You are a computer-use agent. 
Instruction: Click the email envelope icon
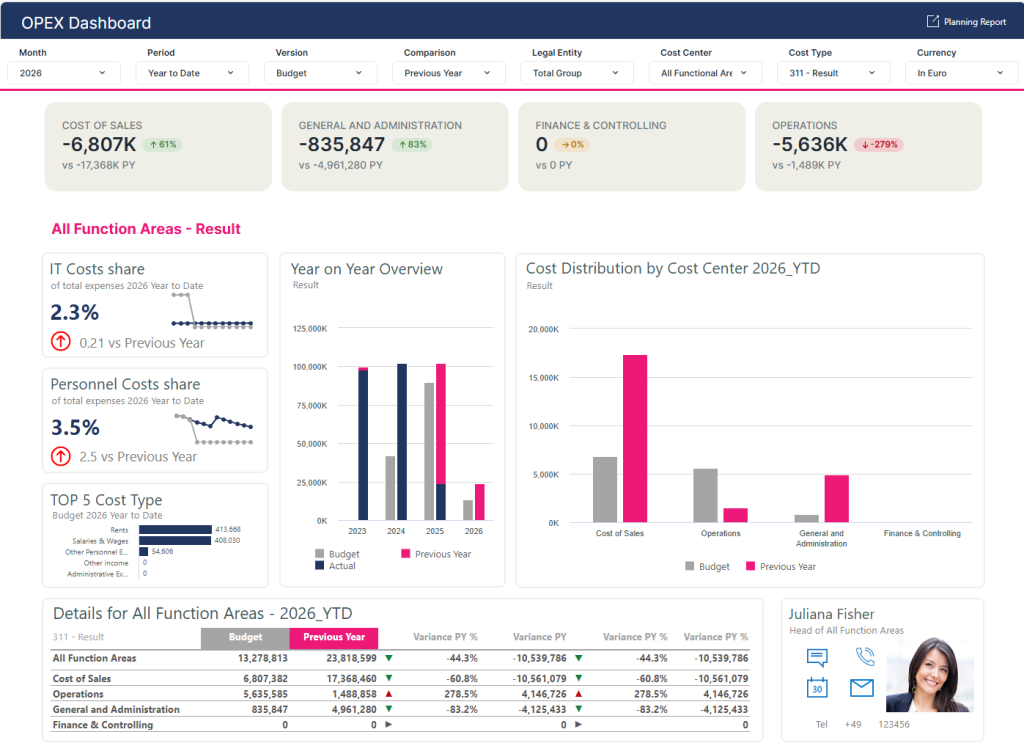[x=862, y=688]
